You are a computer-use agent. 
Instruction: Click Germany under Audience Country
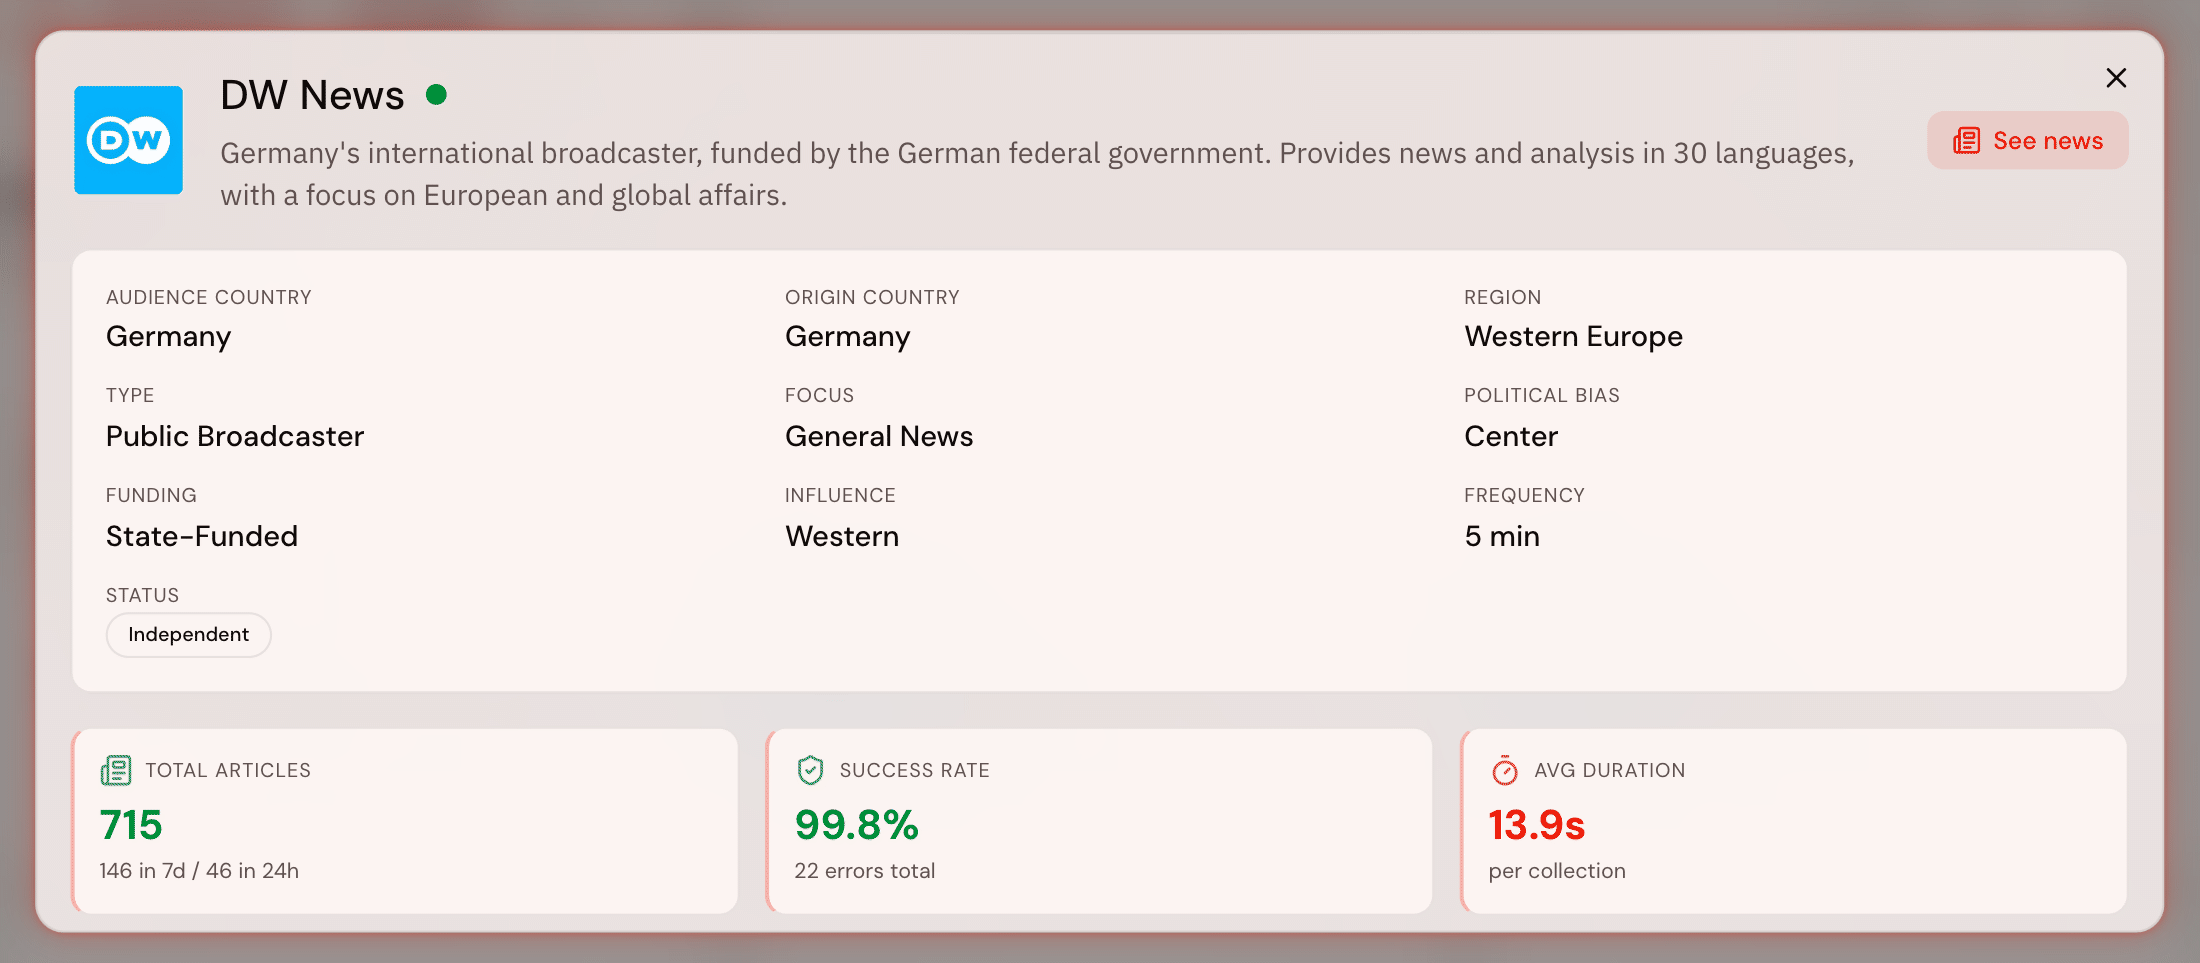click(169, 337)
